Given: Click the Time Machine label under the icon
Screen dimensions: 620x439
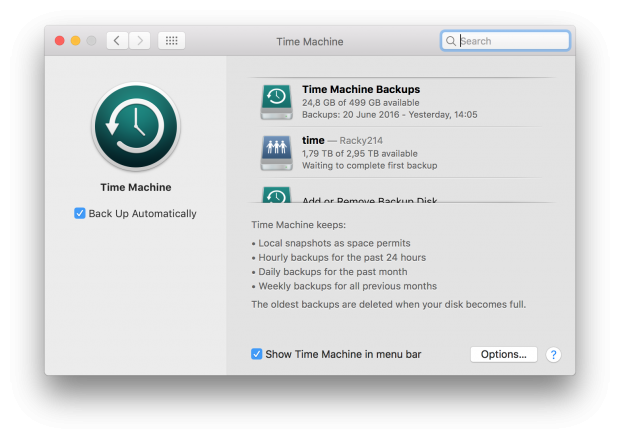Looking at the screenshot, I should pyautogui.click(x=136, y=187).
